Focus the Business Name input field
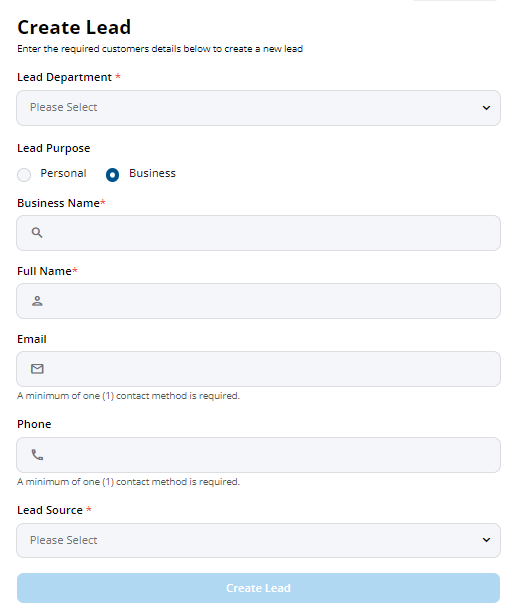The height and width of the screenshot is (613, 516). (258, 233)
